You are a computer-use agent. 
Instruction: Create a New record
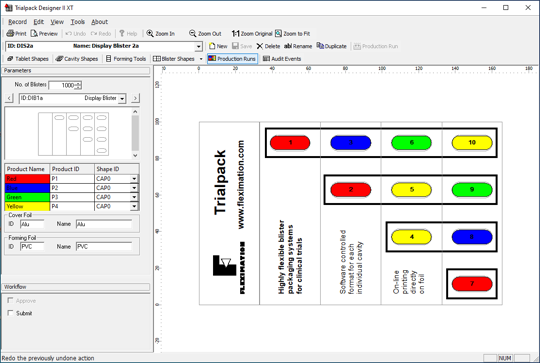[218, 46]
